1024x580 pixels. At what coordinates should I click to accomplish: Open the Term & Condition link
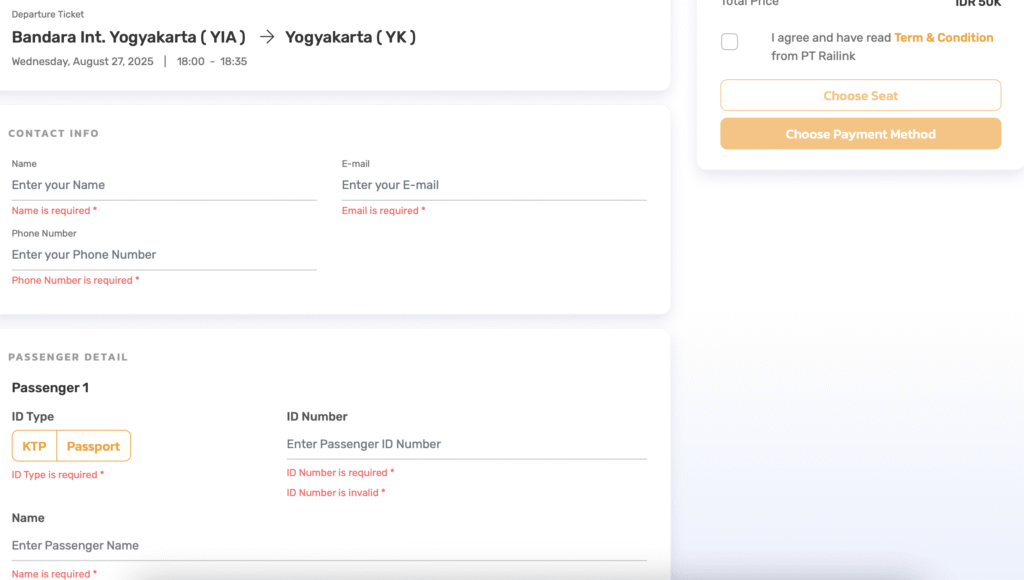(x=943, y=38)
